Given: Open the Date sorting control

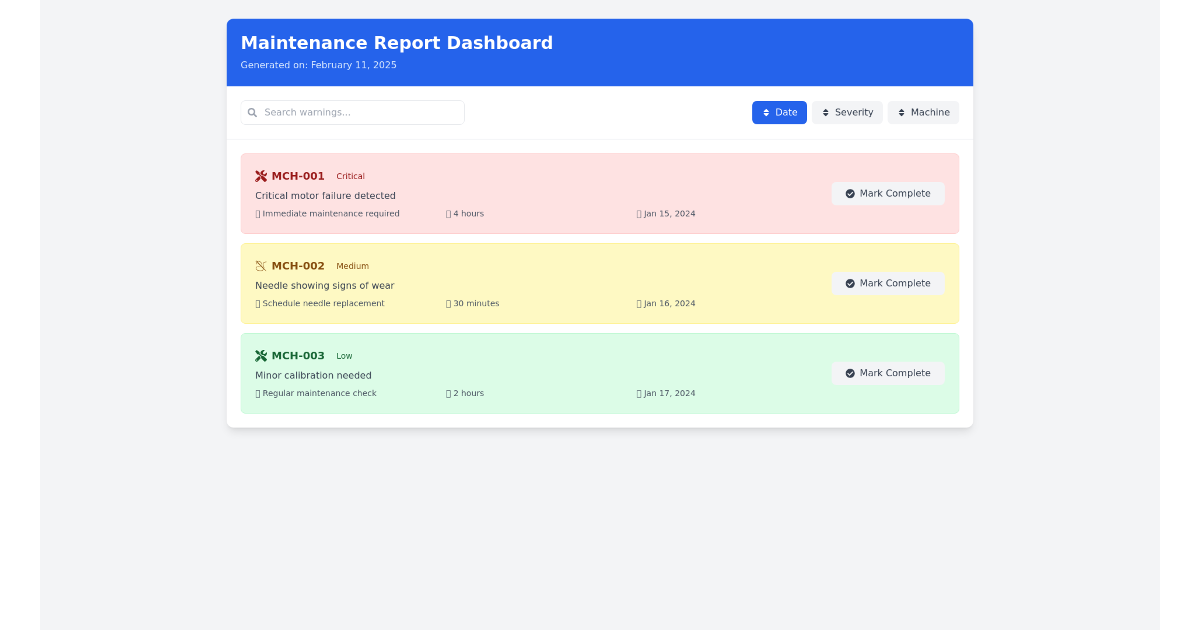Looking at the screenshot, I should coord(779,112).
